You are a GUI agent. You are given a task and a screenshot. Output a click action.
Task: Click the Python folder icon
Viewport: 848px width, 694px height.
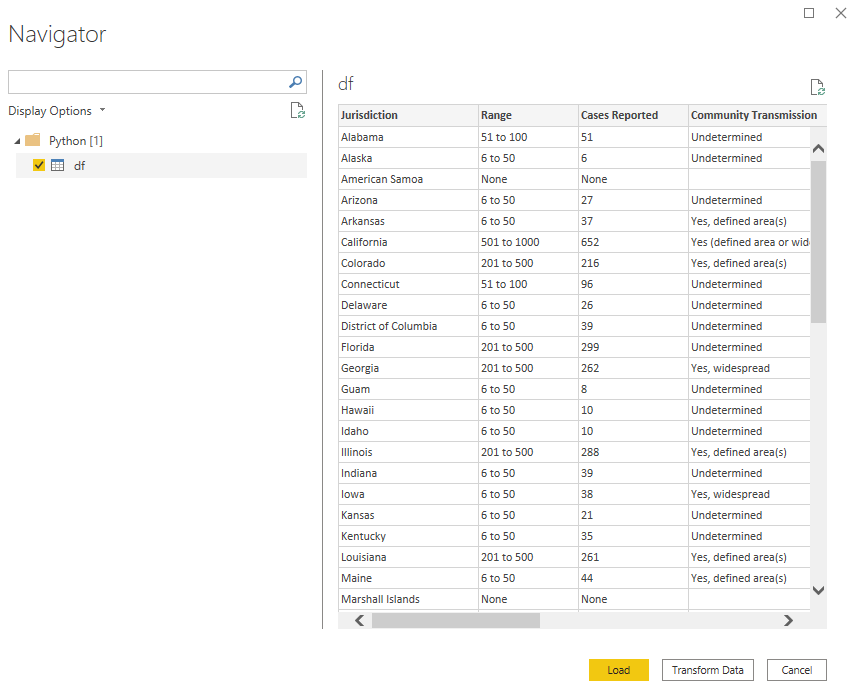[32, 141]
